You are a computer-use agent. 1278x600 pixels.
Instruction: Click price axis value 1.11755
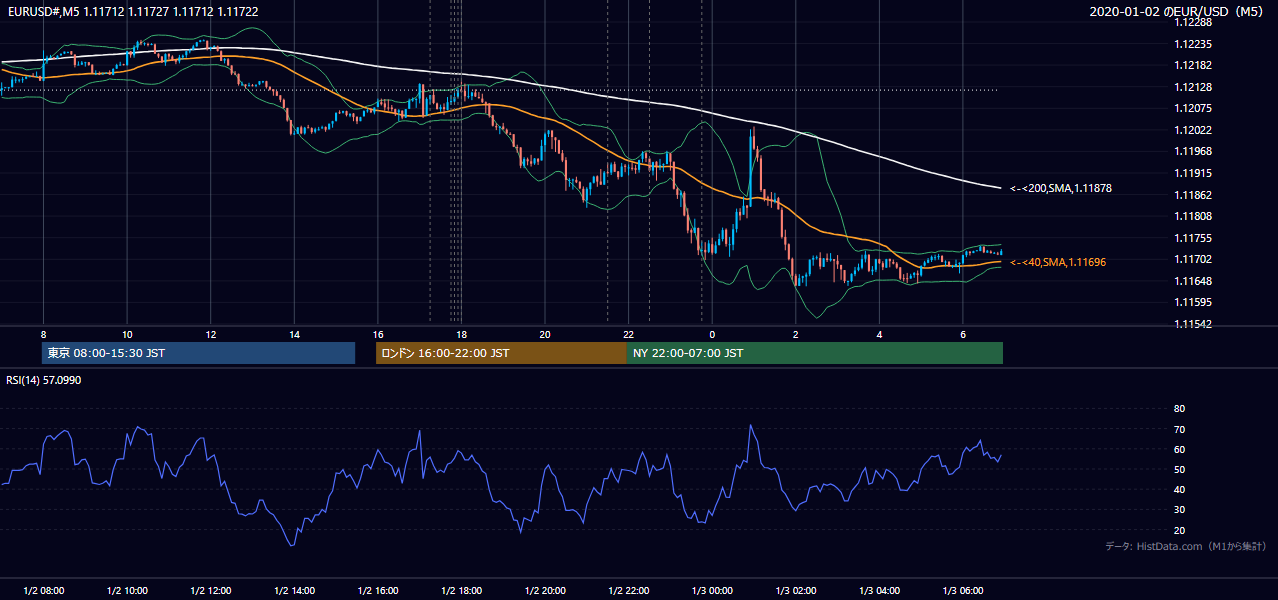(x=1194, y=238)
